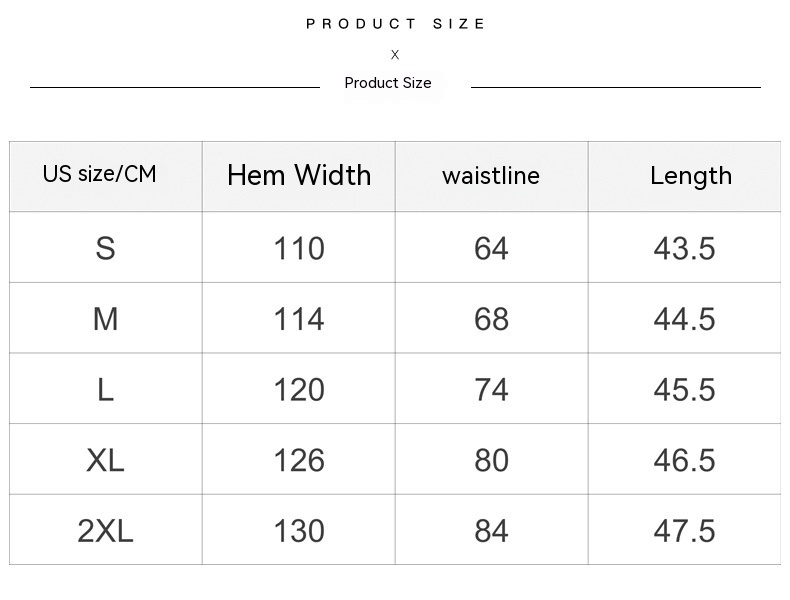Image resolution: width=790 pixels, height=600 pixels.
Task: Click the L size row label
Action: (x=105, y=390)
